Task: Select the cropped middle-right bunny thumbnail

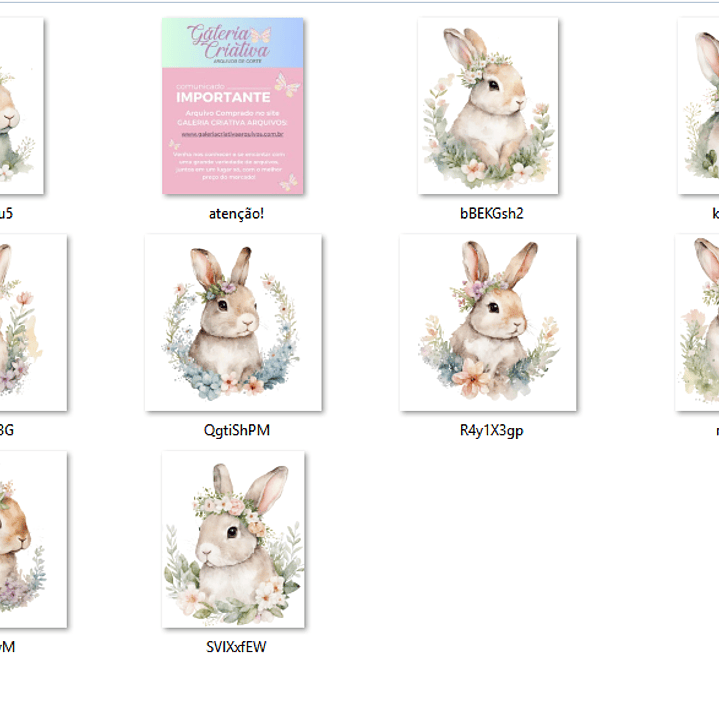Action: 698,322
